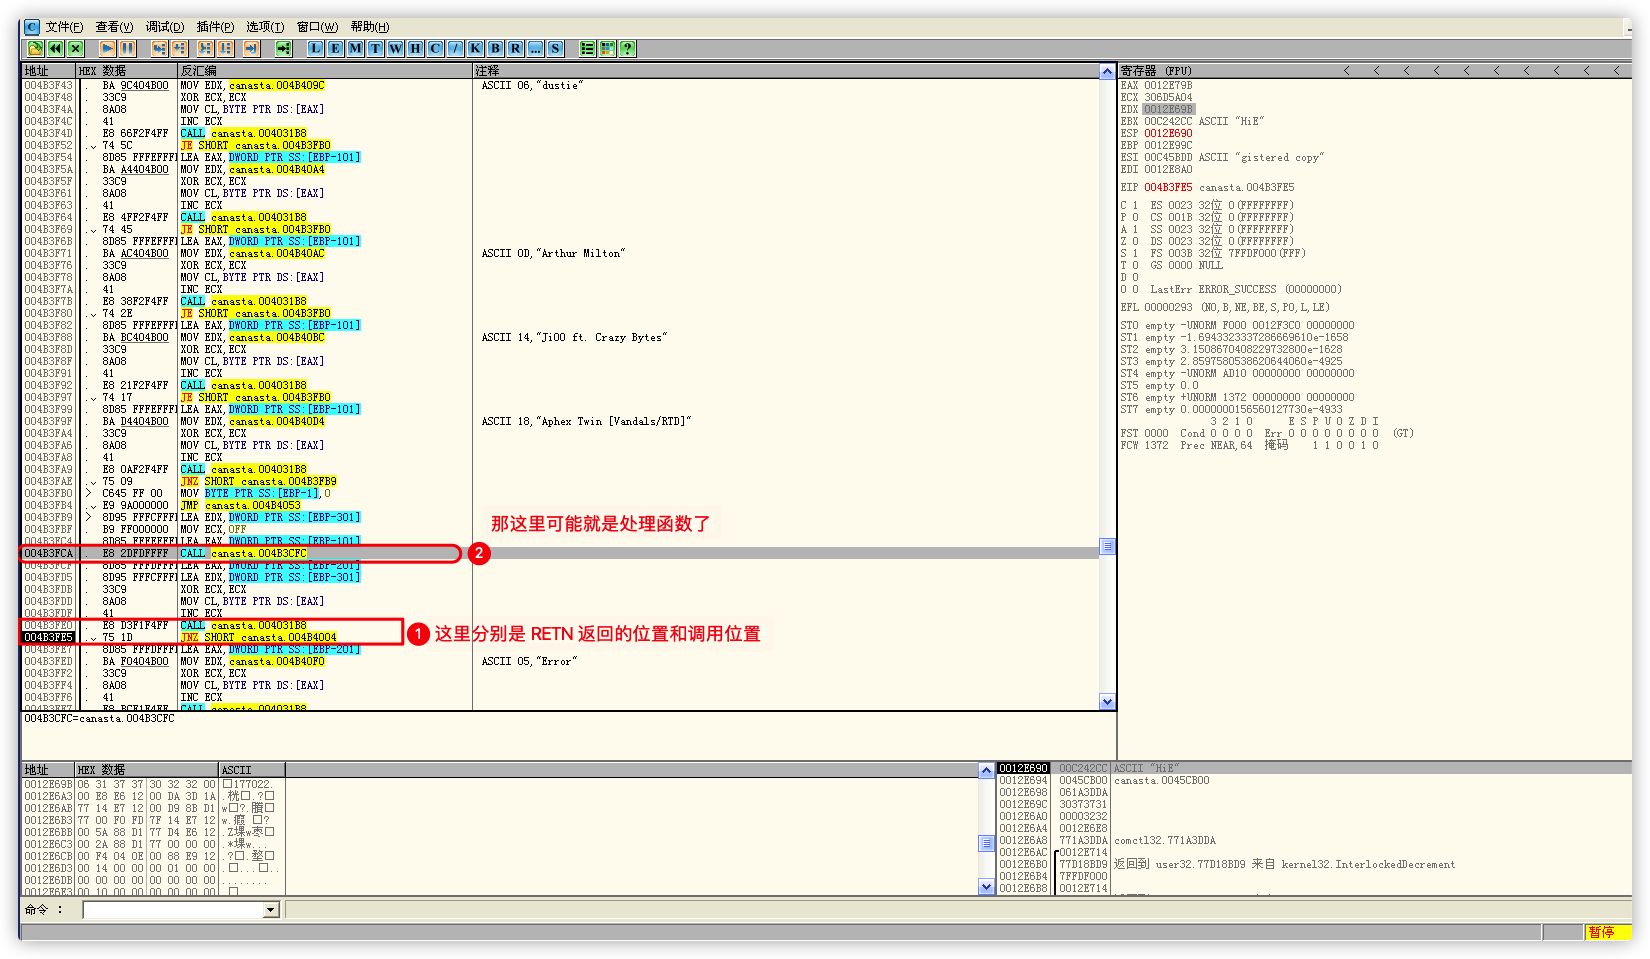
Task: Open the colorful appearance options icon
Action: pos(607,48)
